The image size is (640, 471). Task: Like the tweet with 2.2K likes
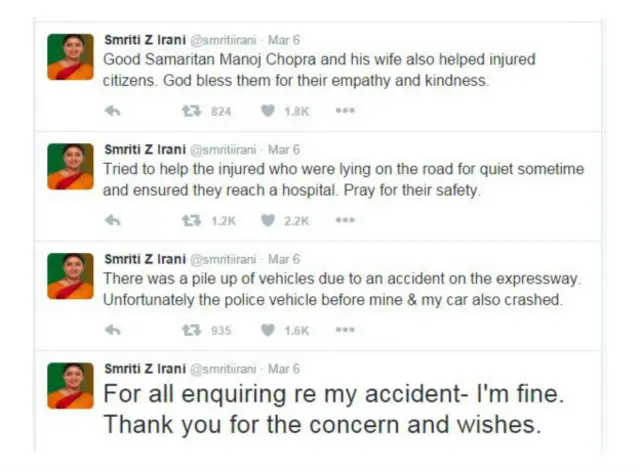click(x=268, y=220)
